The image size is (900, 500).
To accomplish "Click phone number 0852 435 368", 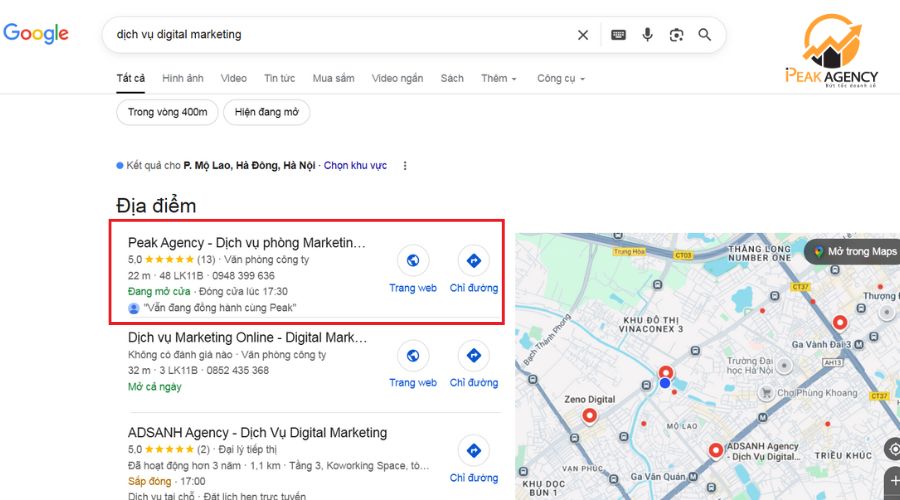I will pos(238,370).
